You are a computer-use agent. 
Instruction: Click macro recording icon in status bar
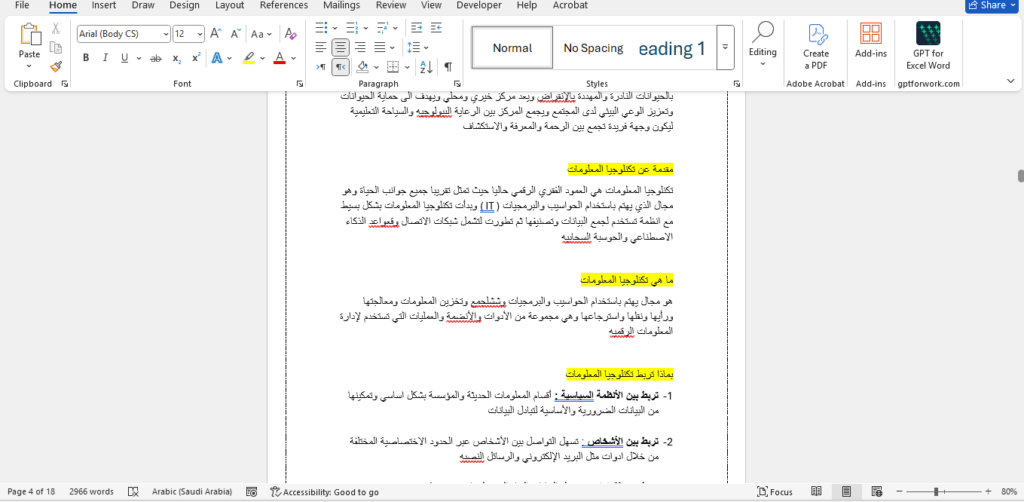251,492
